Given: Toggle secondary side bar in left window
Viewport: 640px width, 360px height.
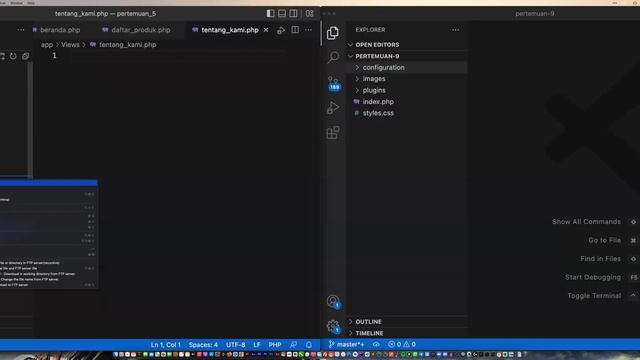Looking at the screenshot, I should click(x=293, y=13).
